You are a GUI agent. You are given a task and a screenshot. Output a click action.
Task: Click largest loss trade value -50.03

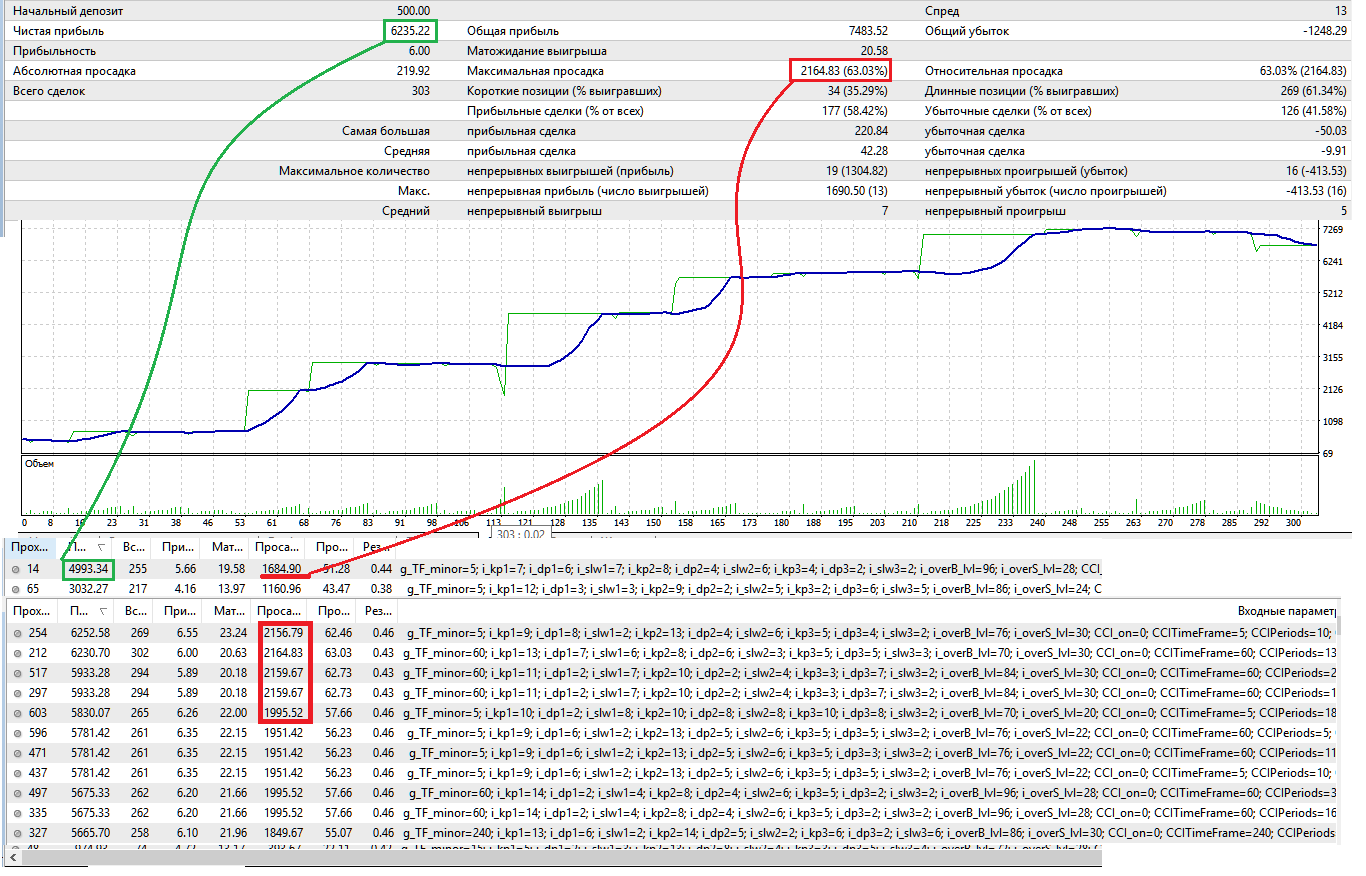tap(1330, 131)
